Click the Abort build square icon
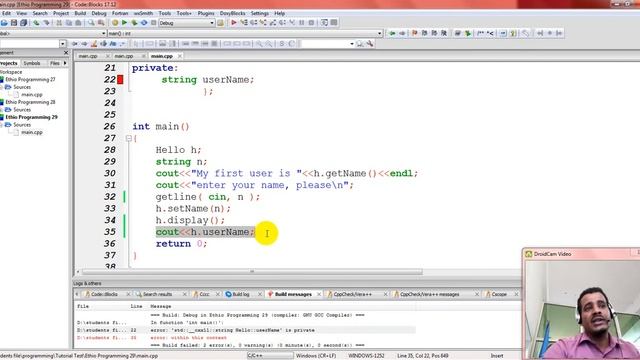The width and height of the screenshot is (640, 360). pyautogui.click(x=153, y=23)
